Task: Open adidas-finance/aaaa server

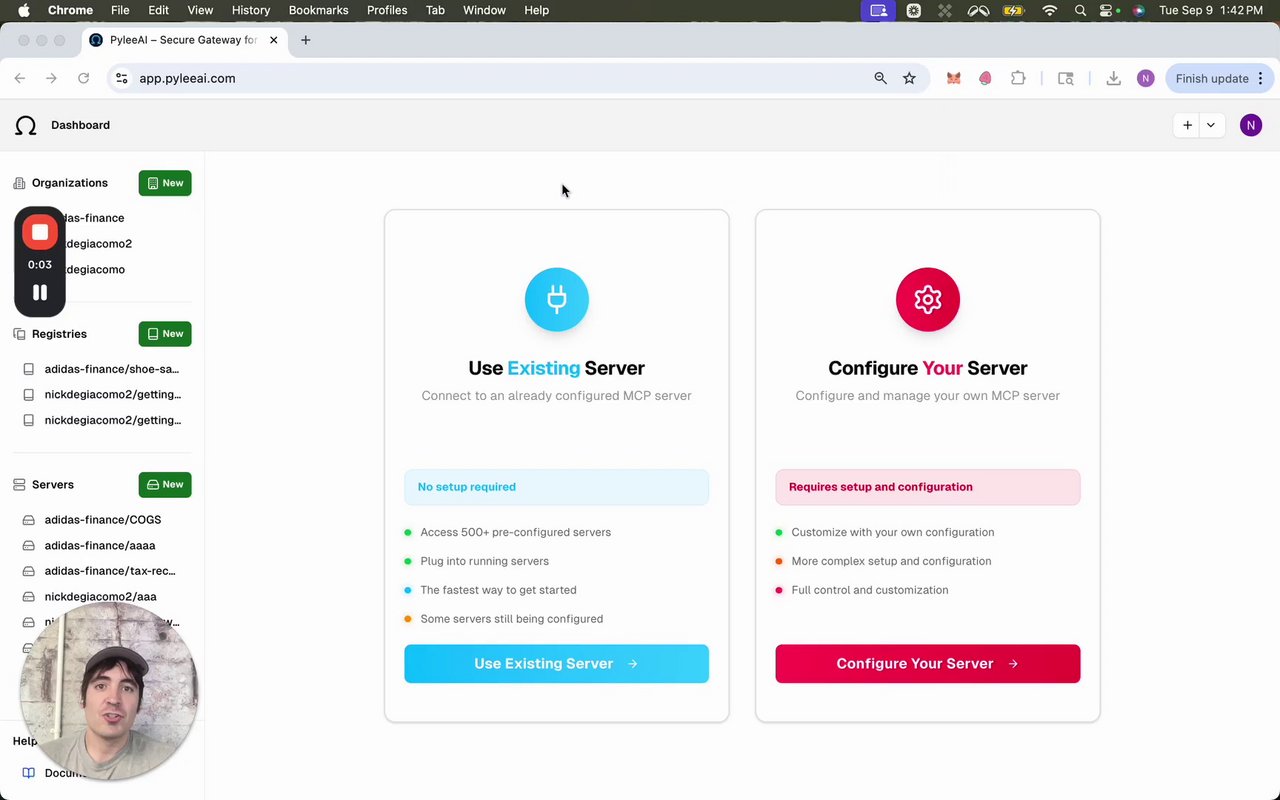Action: pos(101,546)
